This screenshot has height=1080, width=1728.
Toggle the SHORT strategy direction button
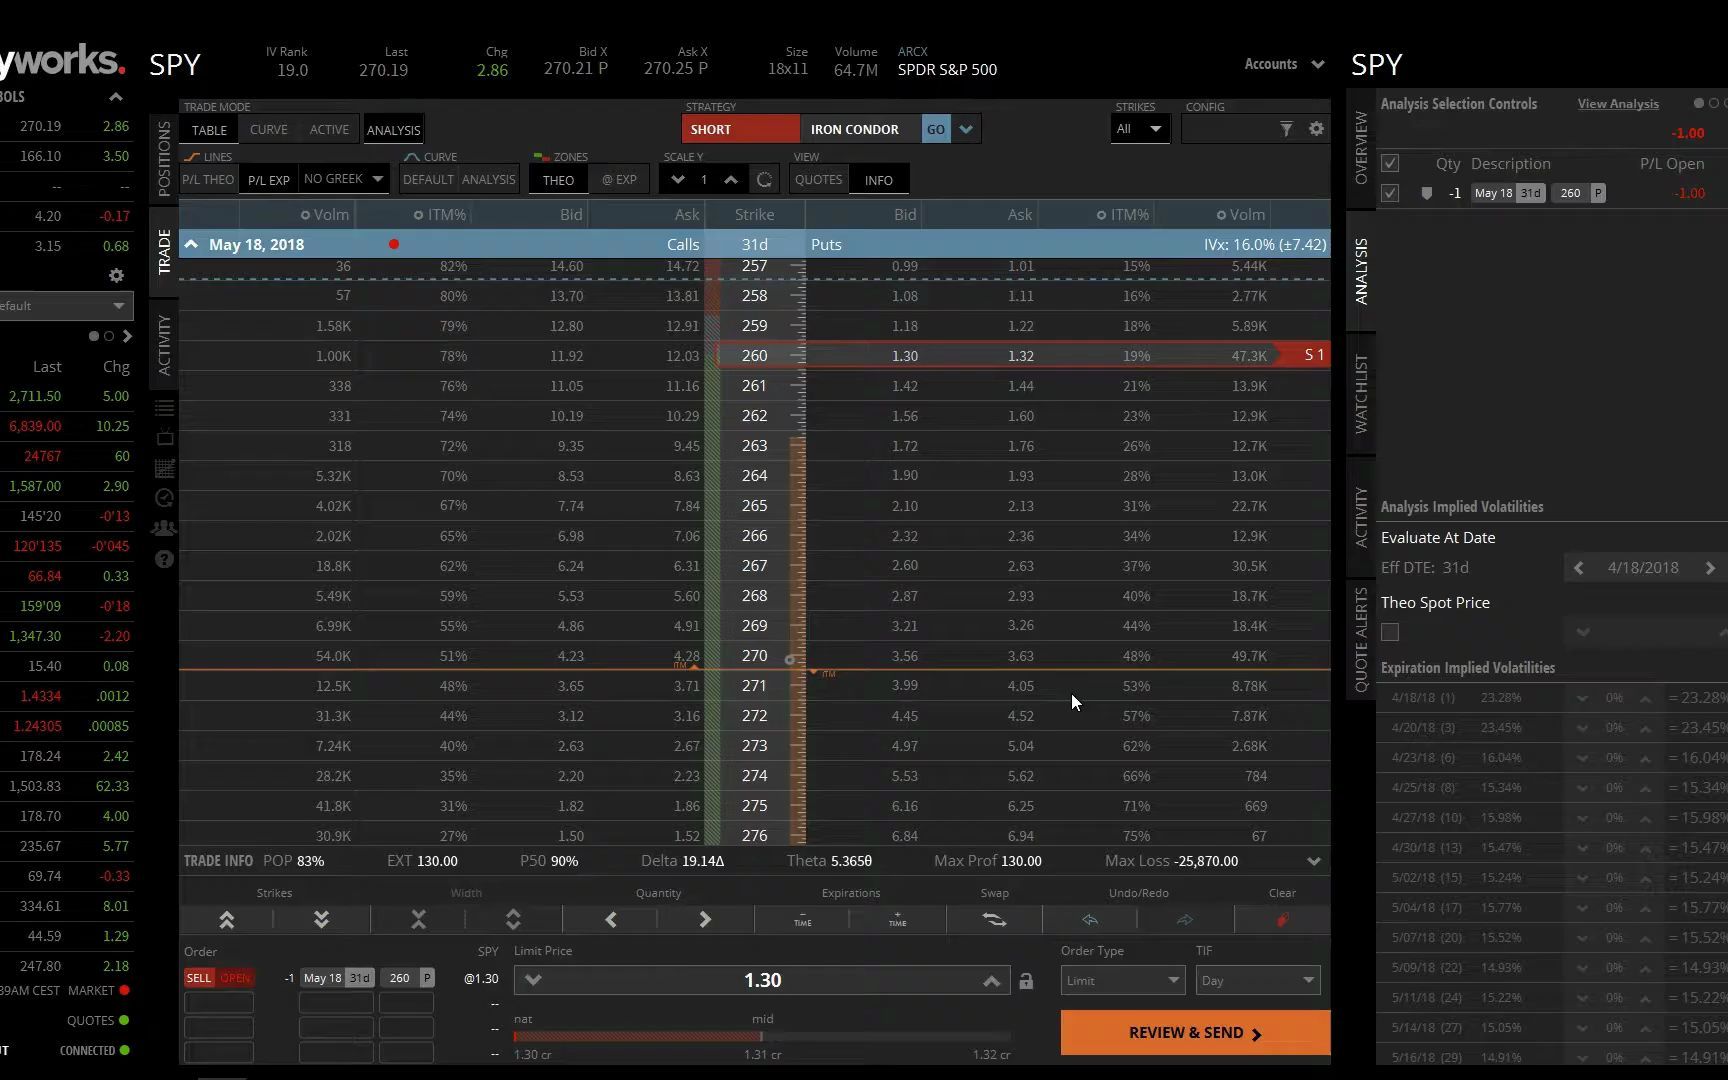tap(740, 129)
